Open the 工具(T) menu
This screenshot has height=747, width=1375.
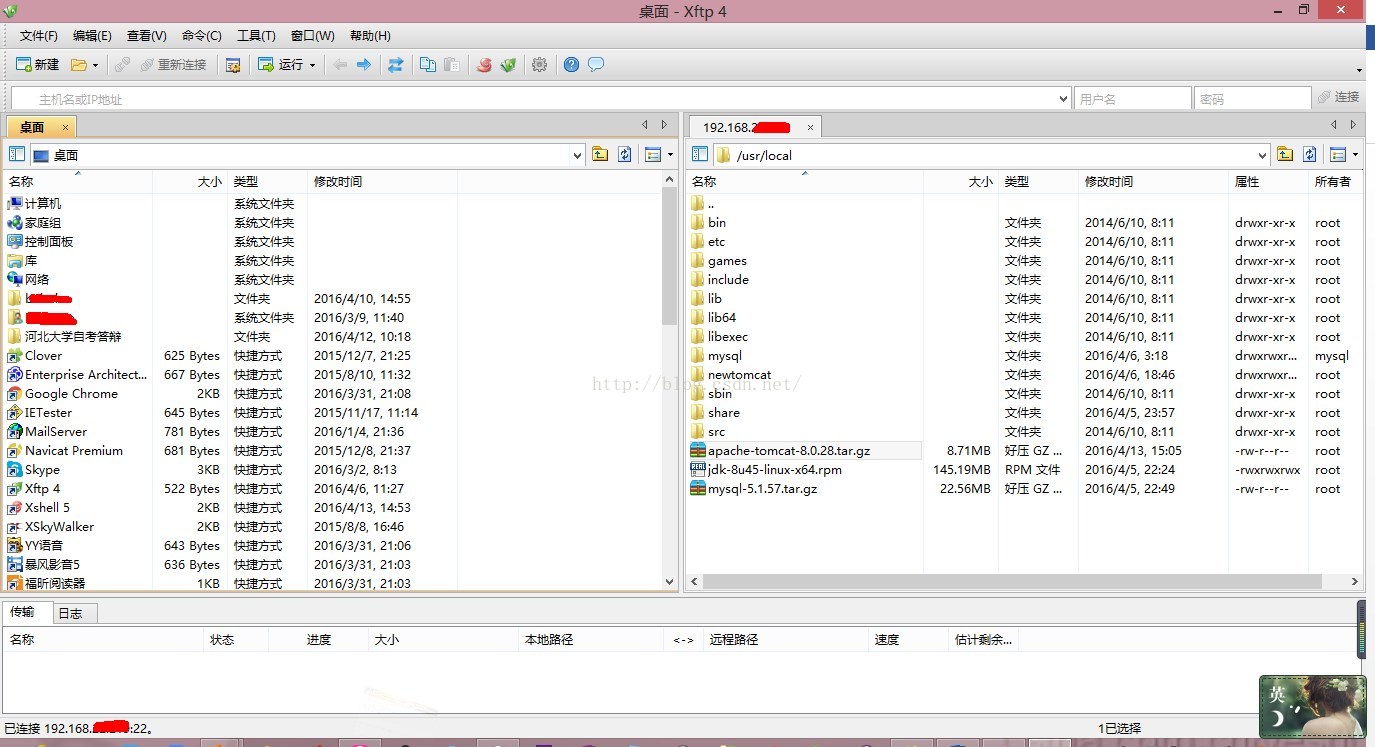click(256, 36)
